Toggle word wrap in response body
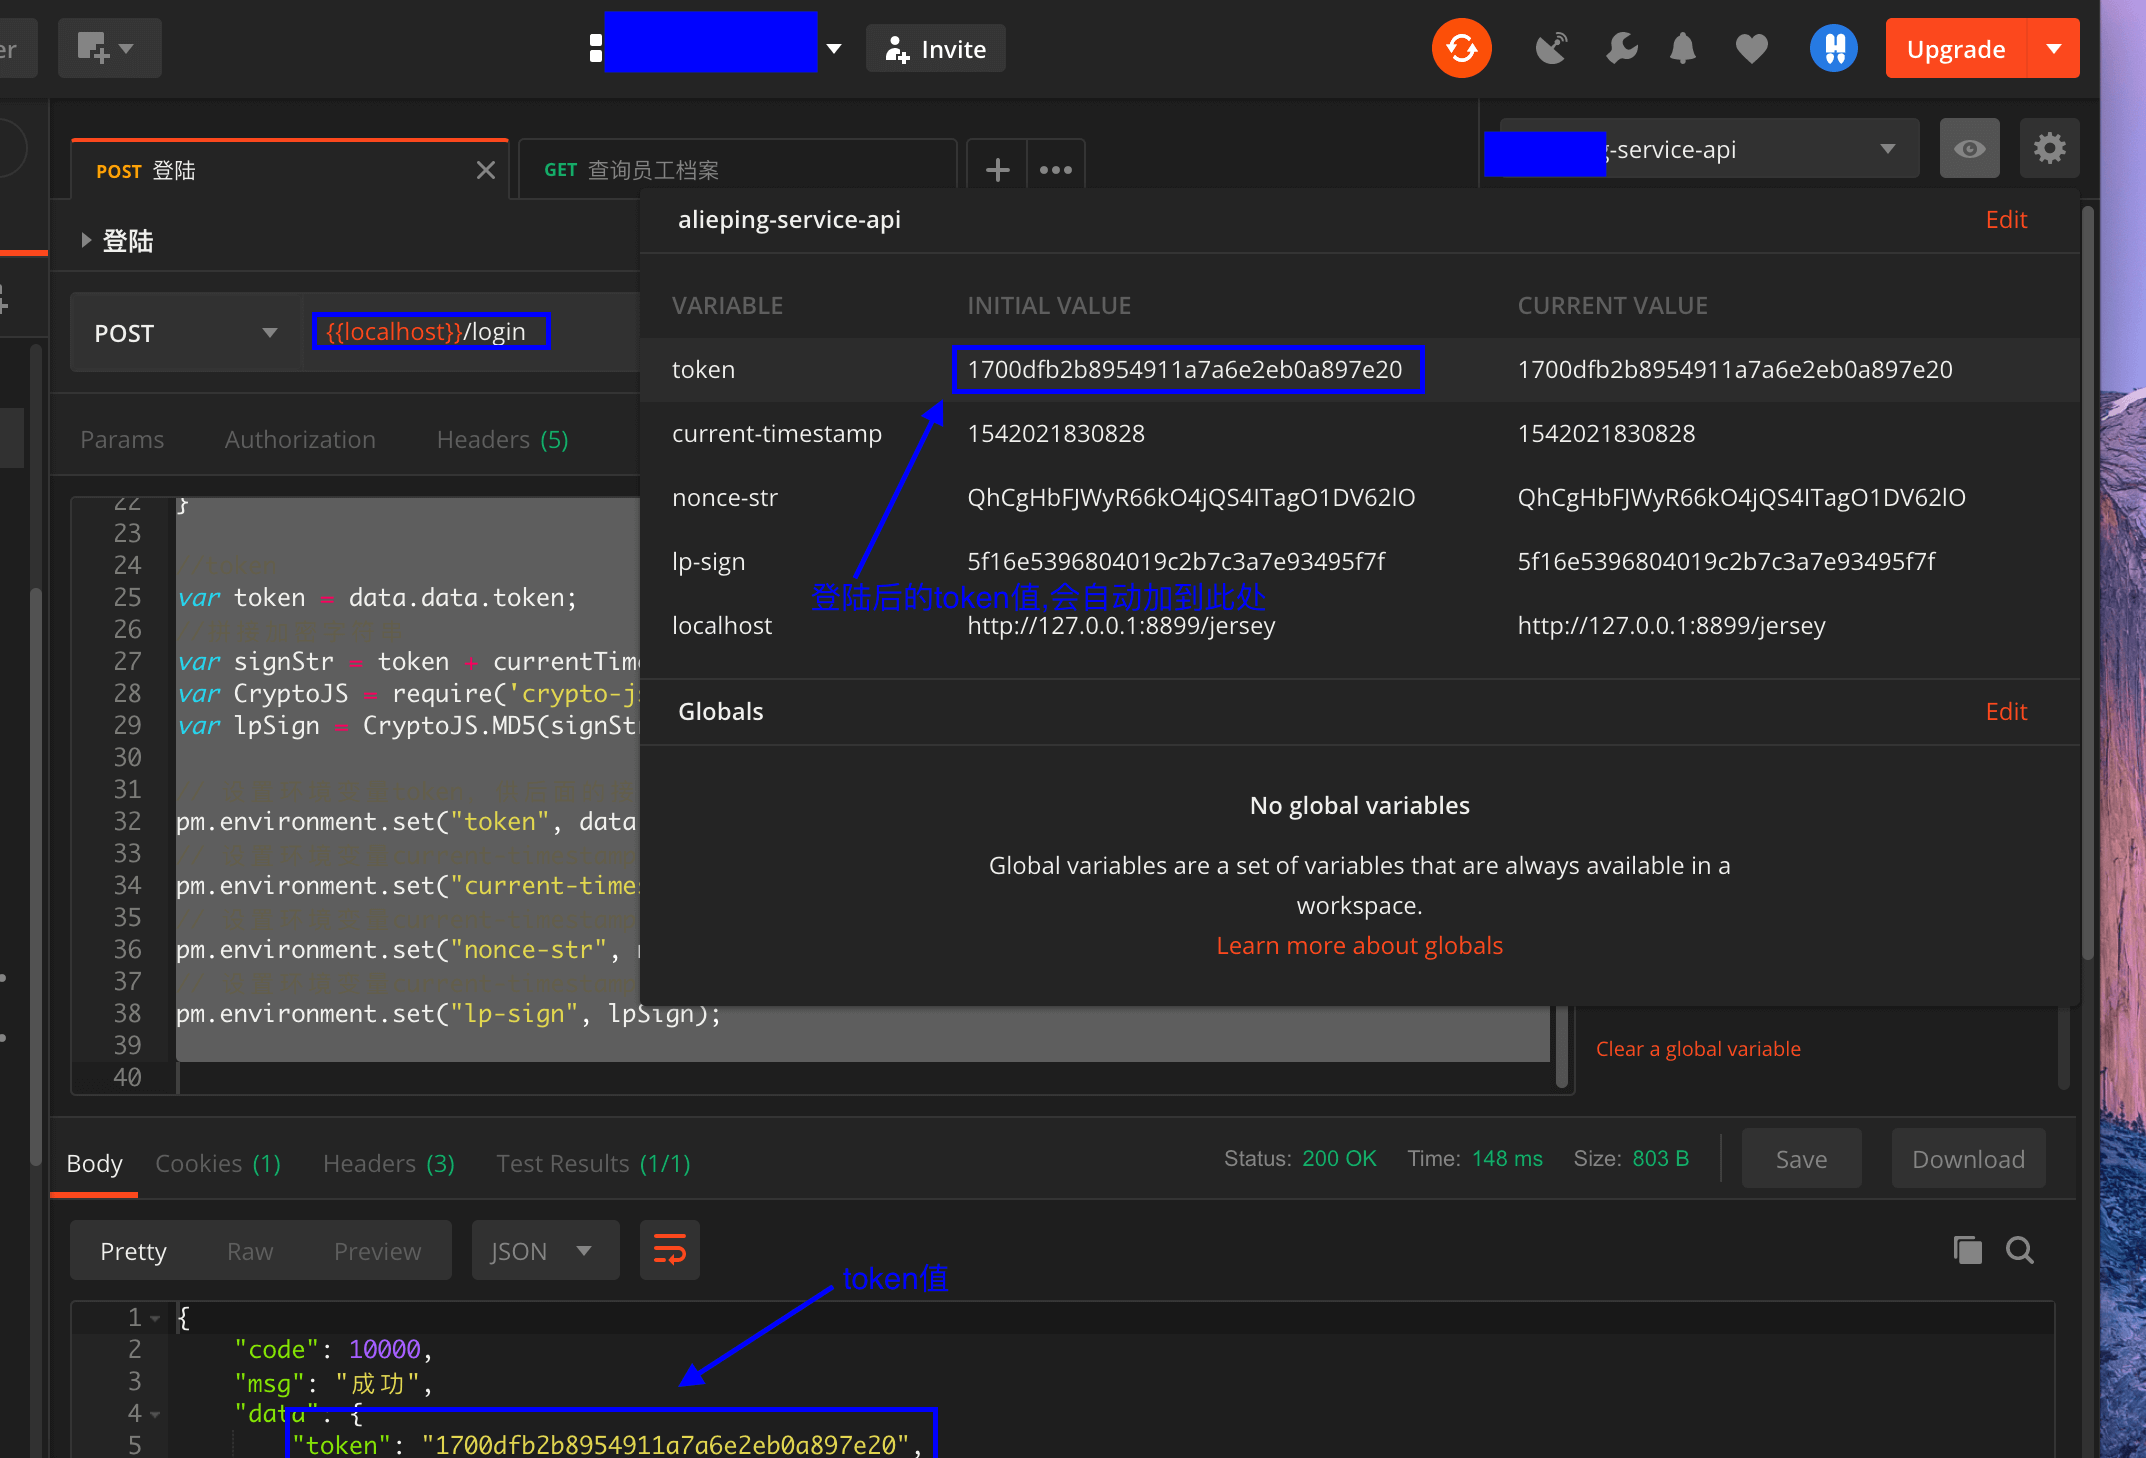The image size is (2146, 1458). tap(669, 1250)
